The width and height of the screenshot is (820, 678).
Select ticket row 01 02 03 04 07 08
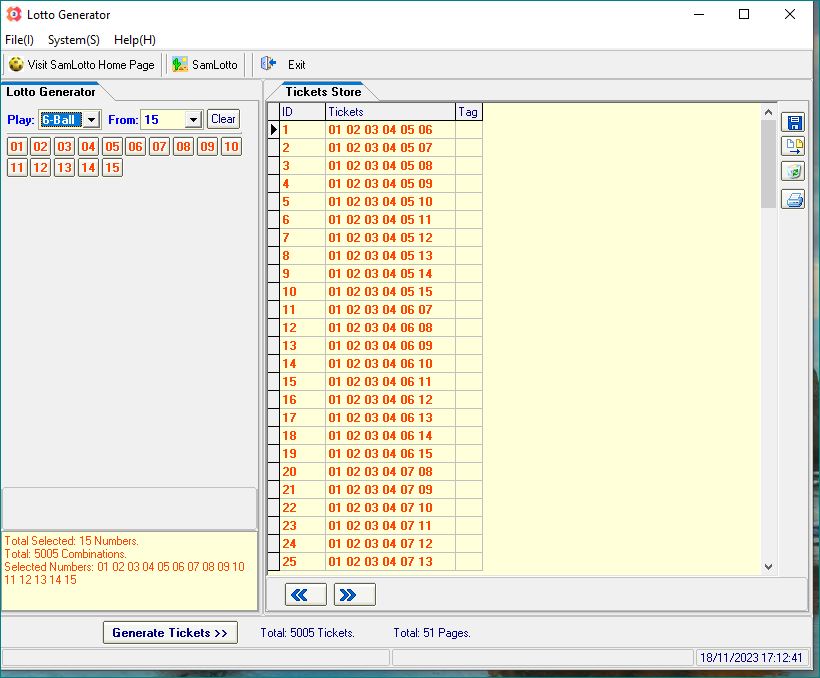coord(380,472)
